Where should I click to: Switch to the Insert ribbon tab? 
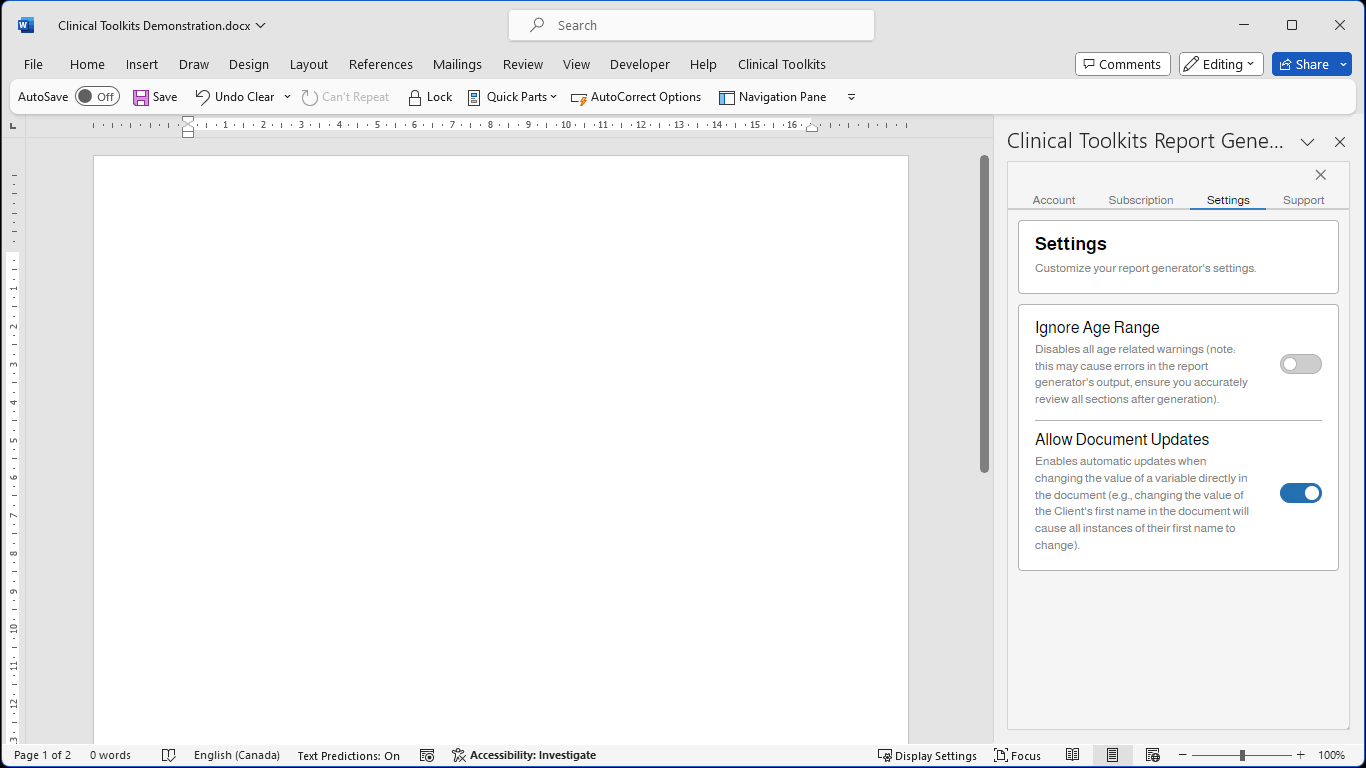coord(142,64)
